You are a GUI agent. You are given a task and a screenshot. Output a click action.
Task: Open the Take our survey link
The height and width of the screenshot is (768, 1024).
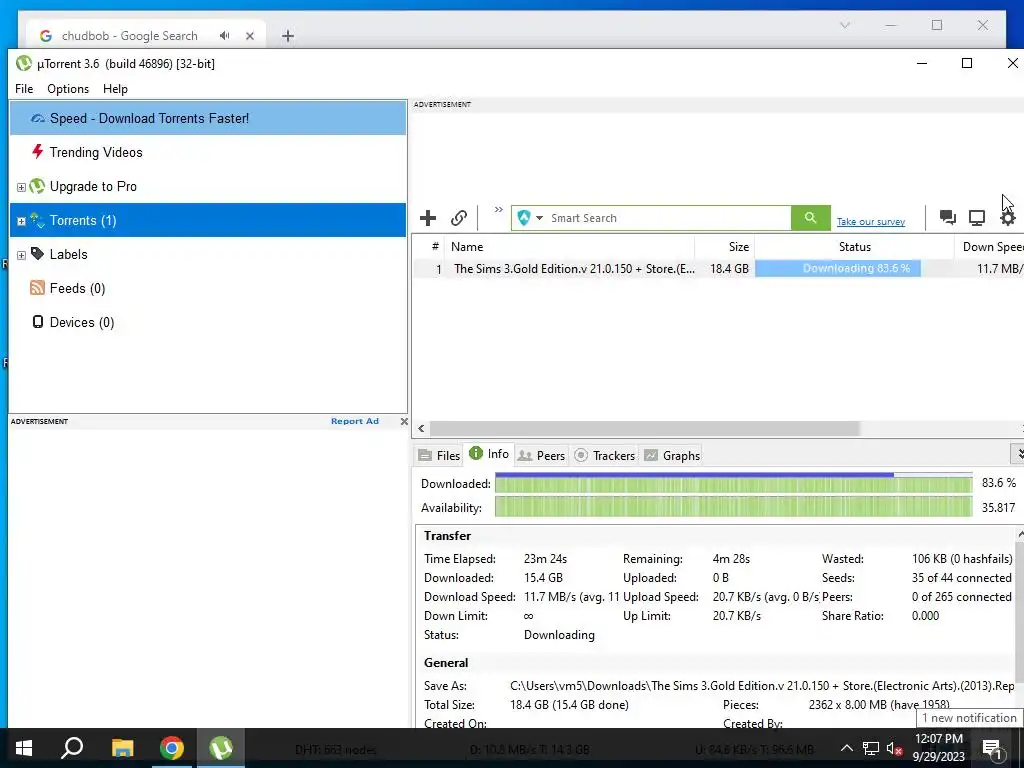point(871,222)
